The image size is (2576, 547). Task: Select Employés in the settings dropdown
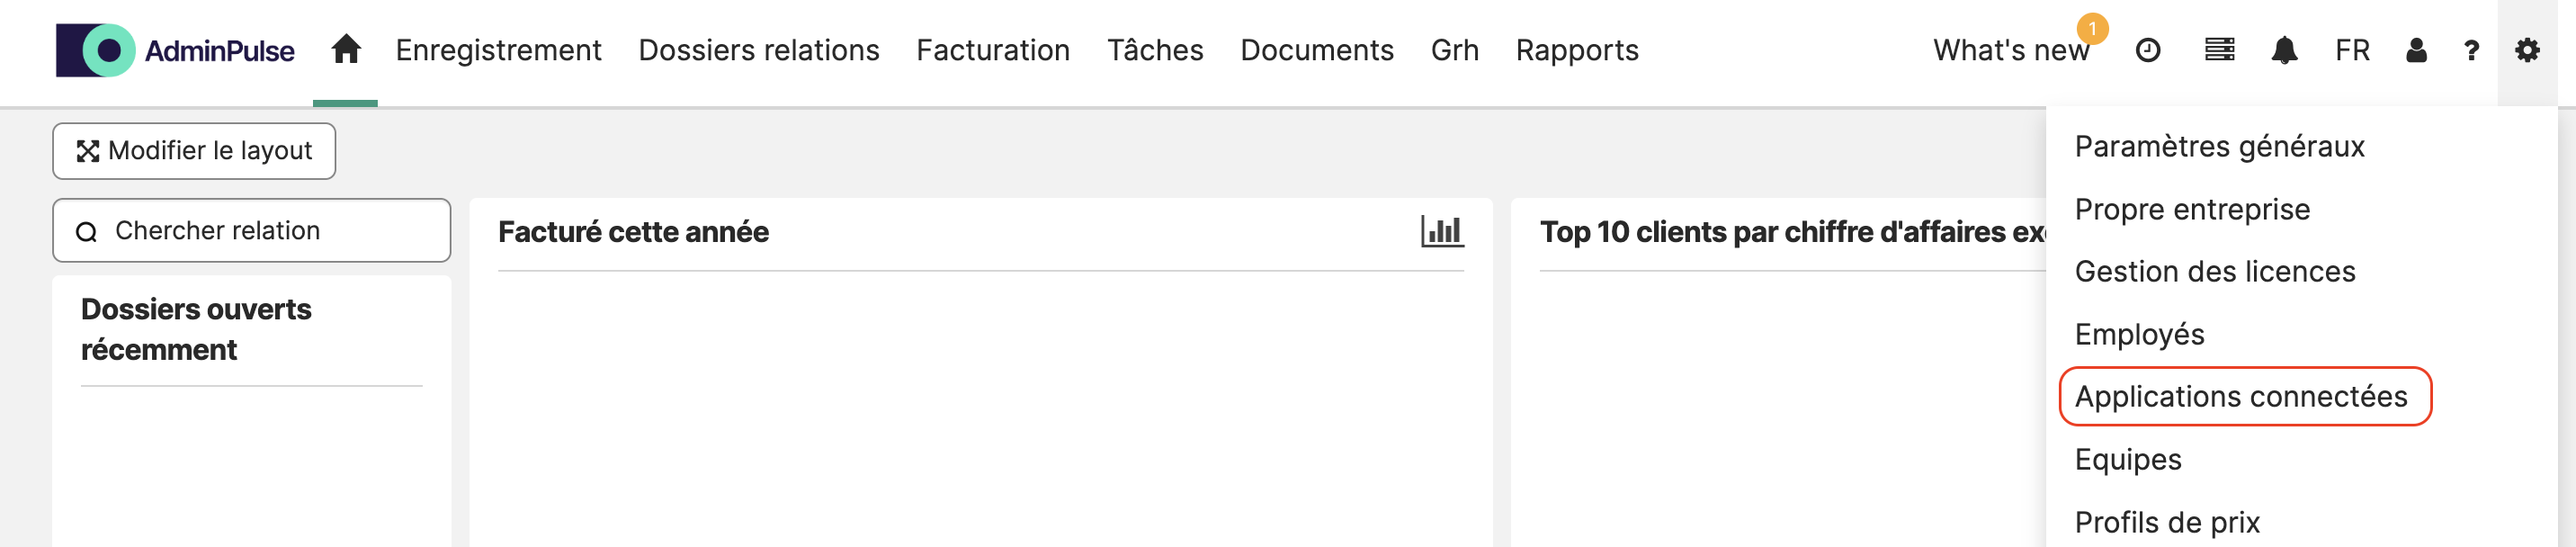pos(2138,334)
